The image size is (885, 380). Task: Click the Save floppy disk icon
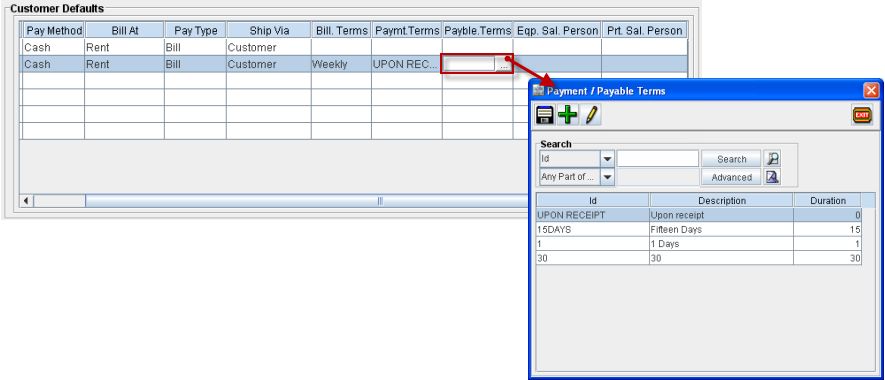point(545,115)
